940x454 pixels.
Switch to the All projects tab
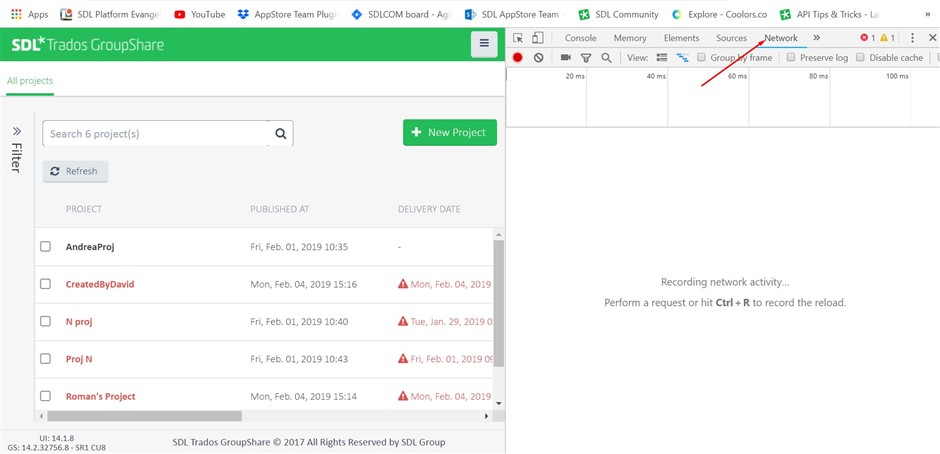(x=30, y=80)
